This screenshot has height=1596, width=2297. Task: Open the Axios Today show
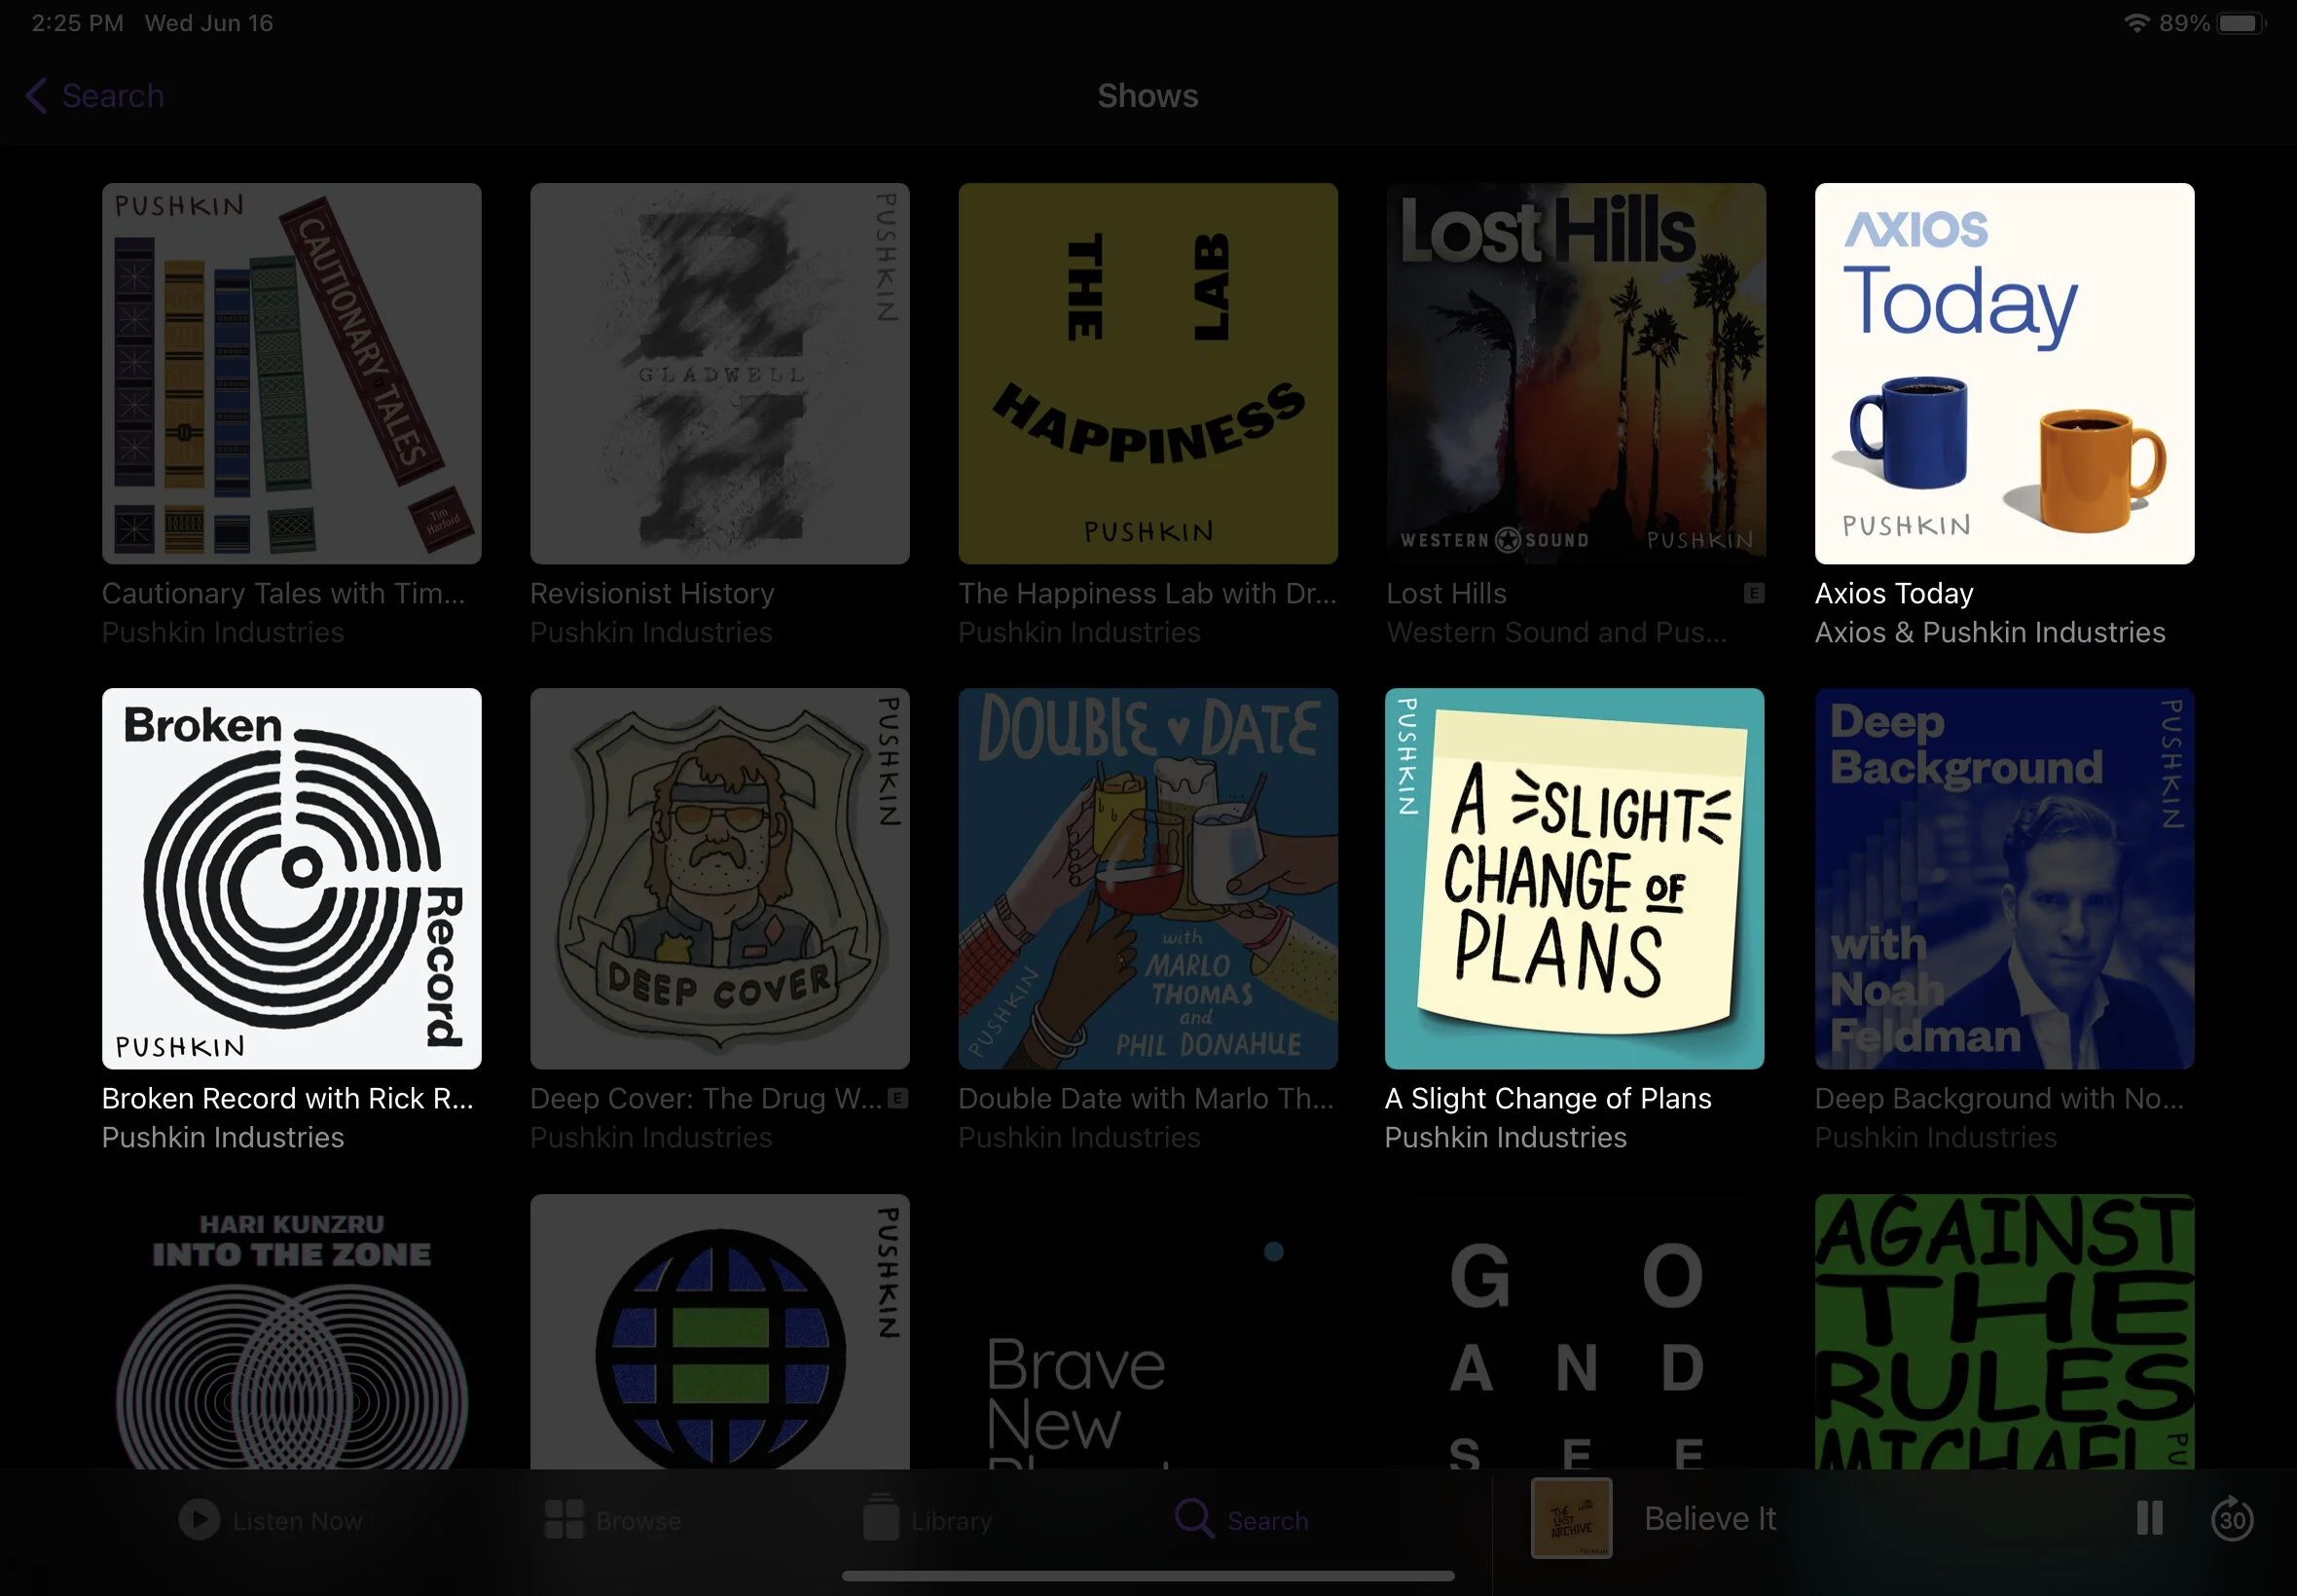(x=2004, y=373)
